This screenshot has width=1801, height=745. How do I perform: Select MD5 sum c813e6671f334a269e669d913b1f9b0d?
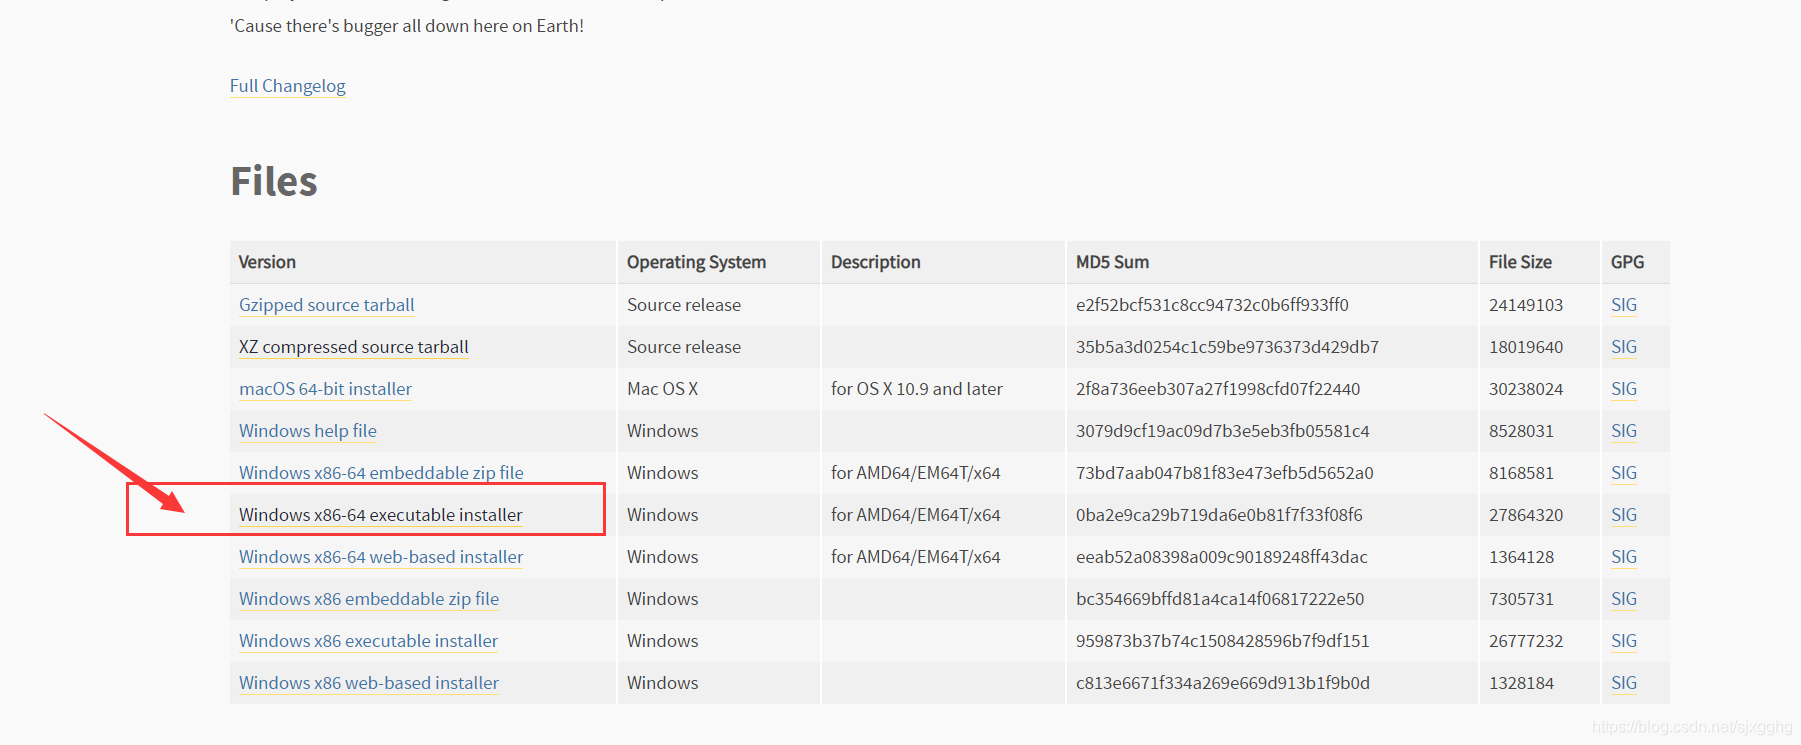tap(1223, 683)
